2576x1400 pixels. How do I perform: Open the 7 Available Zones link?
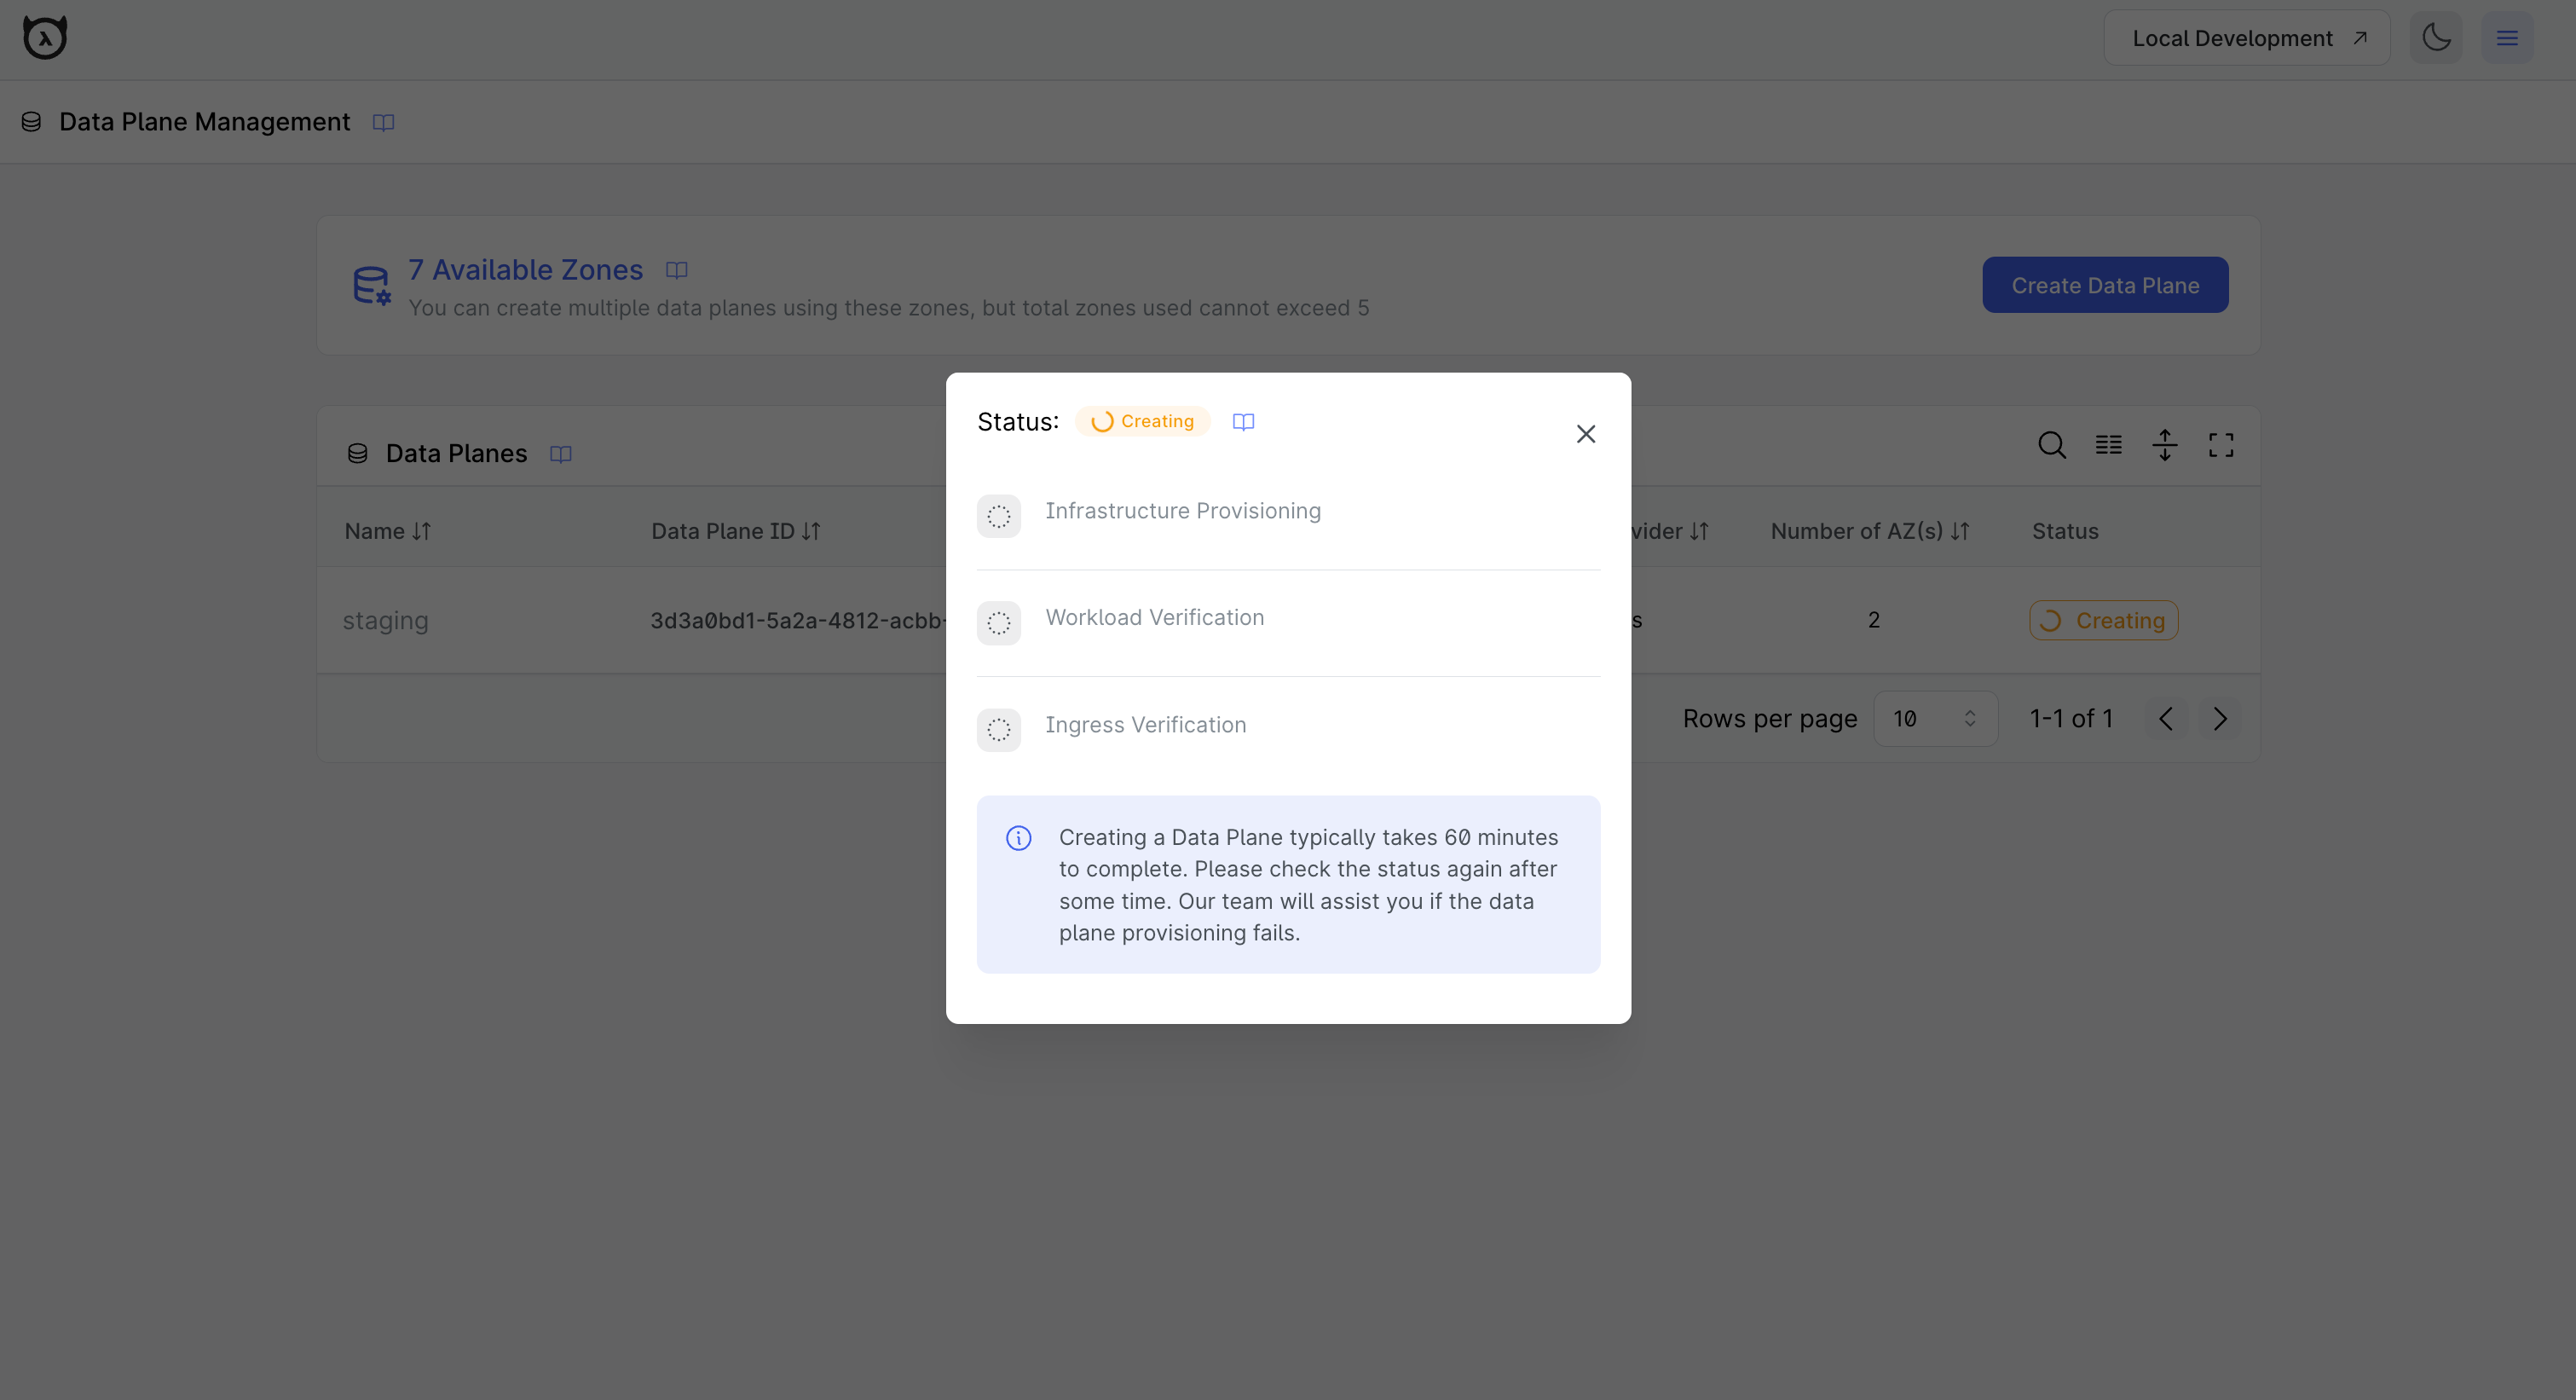click(x=525, y=270)
